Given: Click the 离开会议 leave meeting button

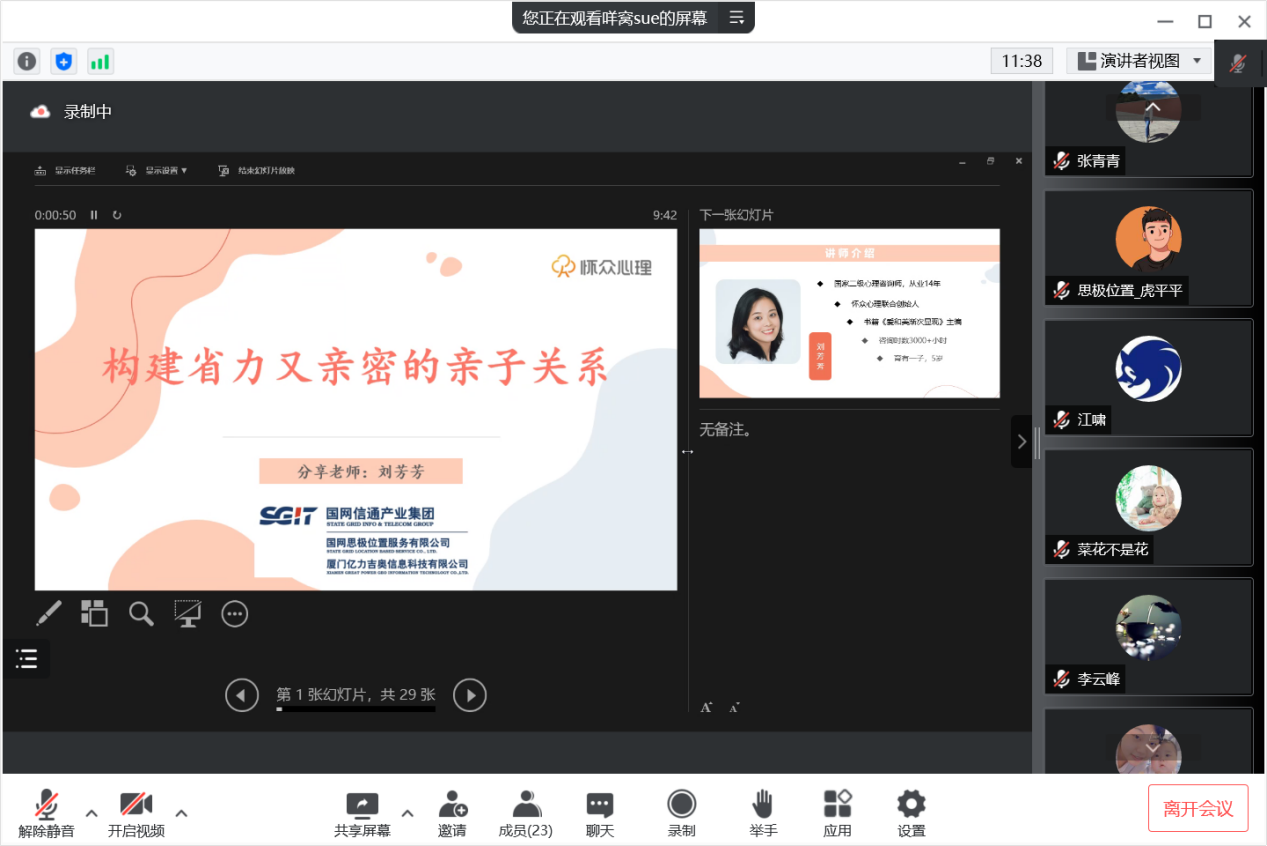Looking at the screenshot, I should pos(1198,808).
